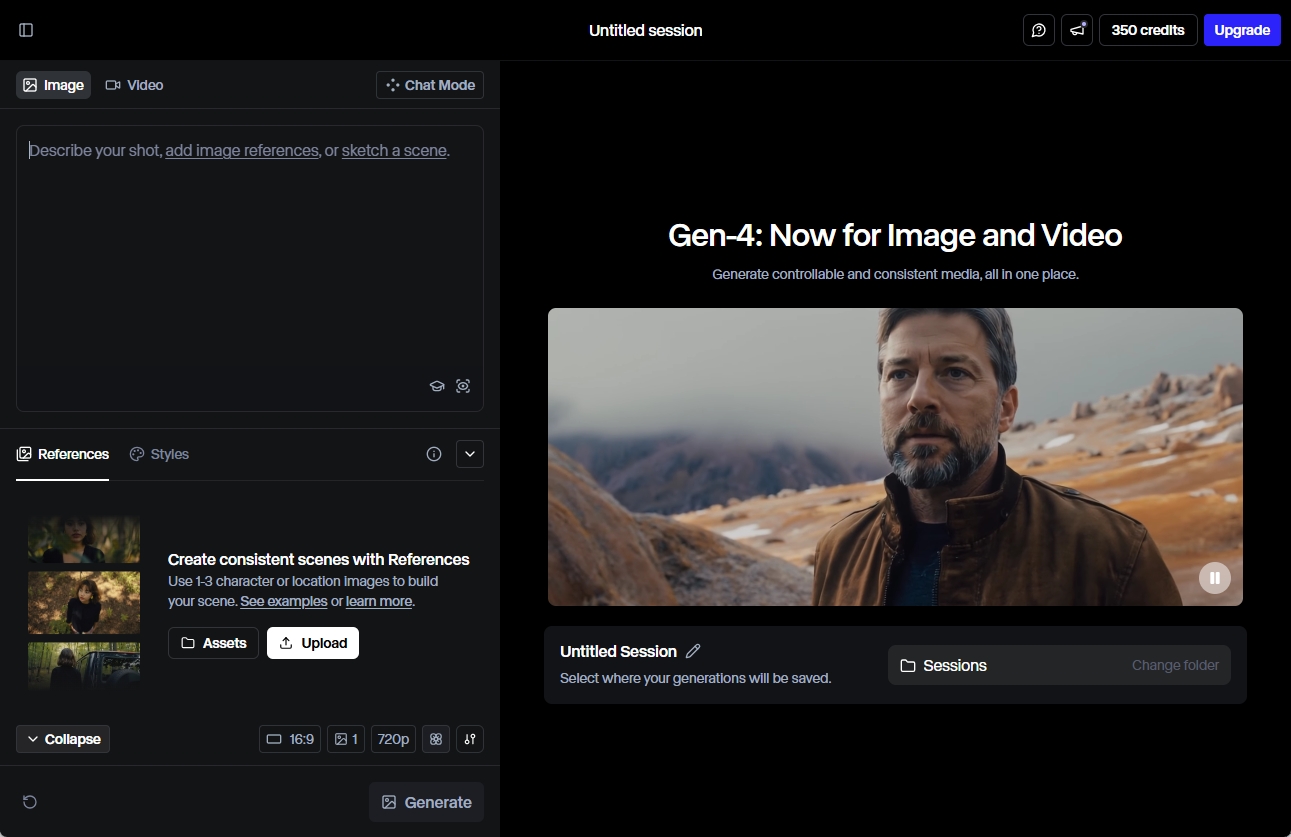Click the 'Create consistent scenes with References' heading

pyautogui.click(x=319, y=559)
